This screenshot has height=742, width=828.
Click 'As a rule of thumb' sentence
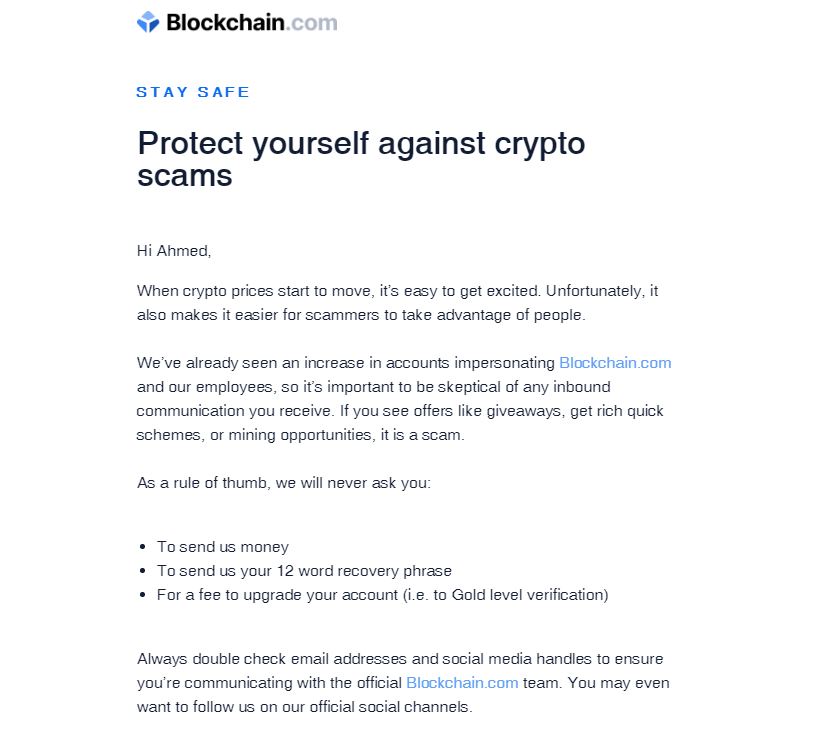pos(284,483)
